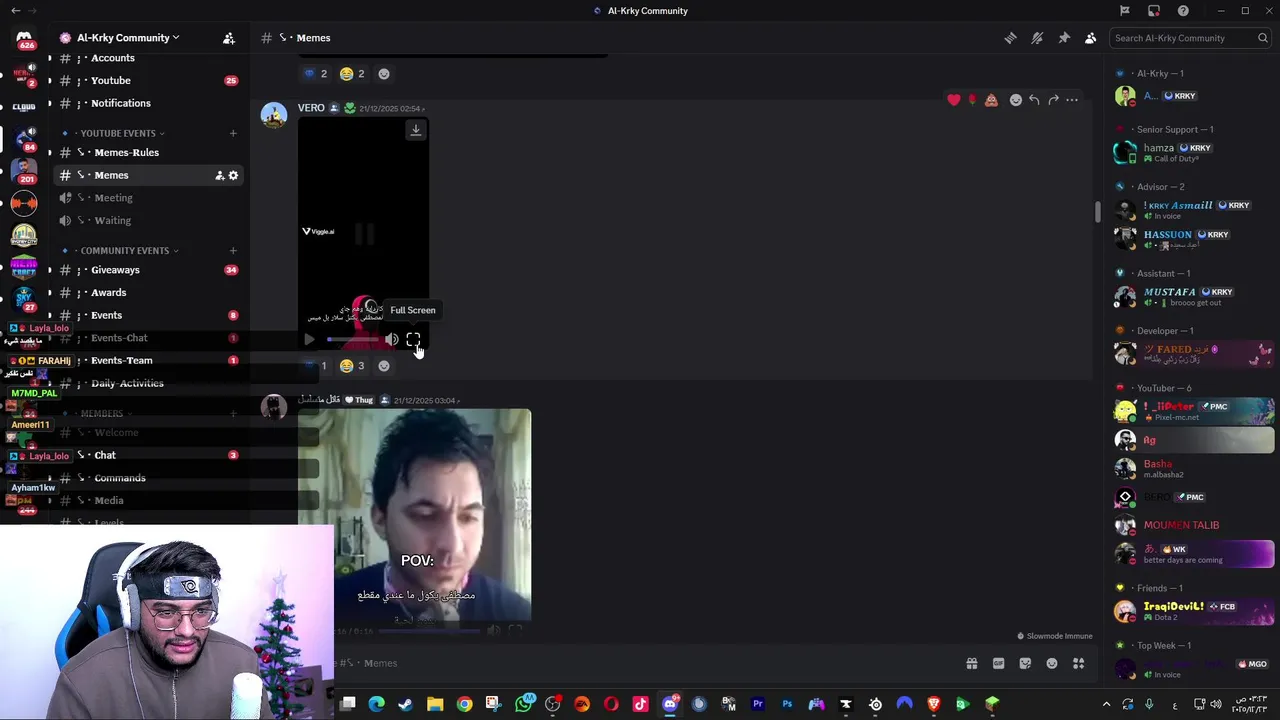This screenshot has width=1280, height=720.
Task: Open the Help question mark icon
Action: tap(1183, 11)
